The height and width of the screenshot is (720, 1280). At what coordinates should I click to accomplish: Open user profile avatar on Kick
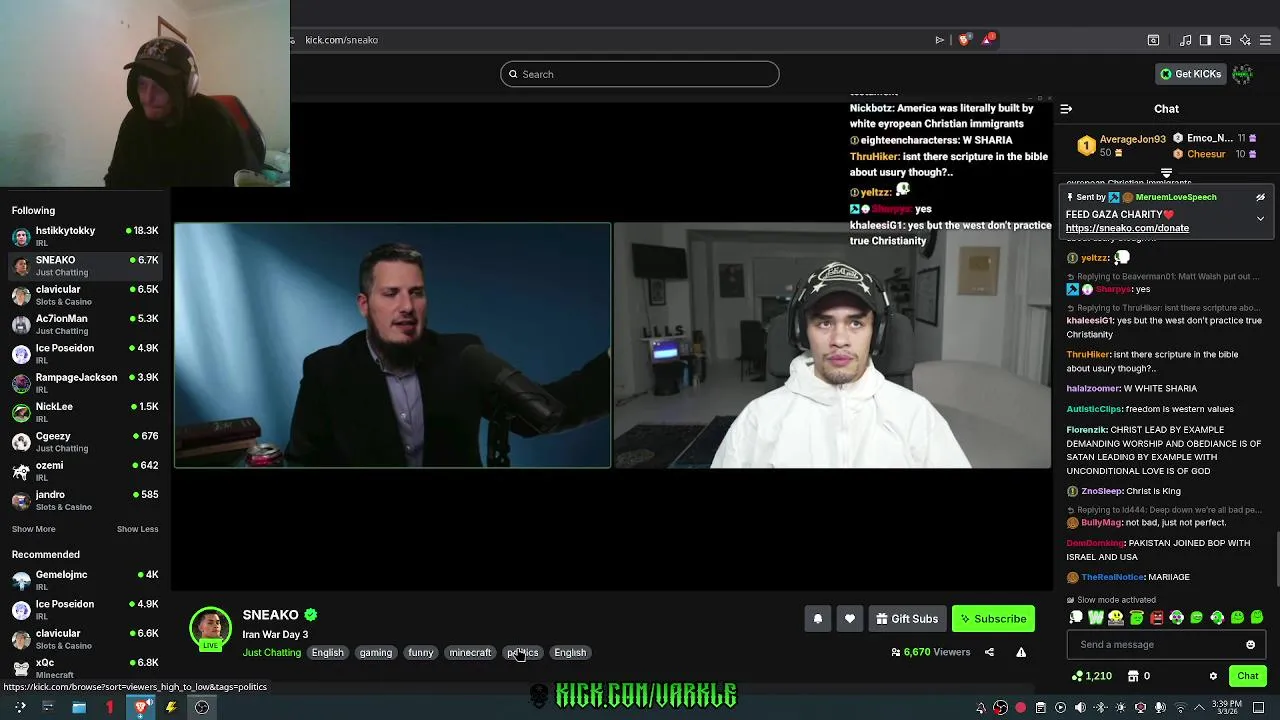point(1242,74)
